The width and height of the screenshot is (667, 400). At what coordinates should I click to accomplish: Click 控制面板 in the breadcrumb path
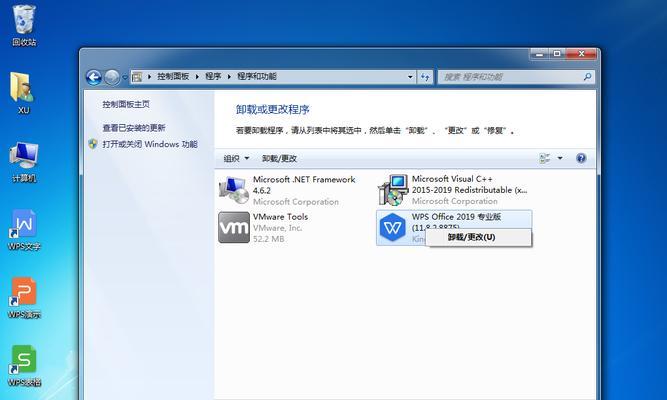[x=173, y=77]
